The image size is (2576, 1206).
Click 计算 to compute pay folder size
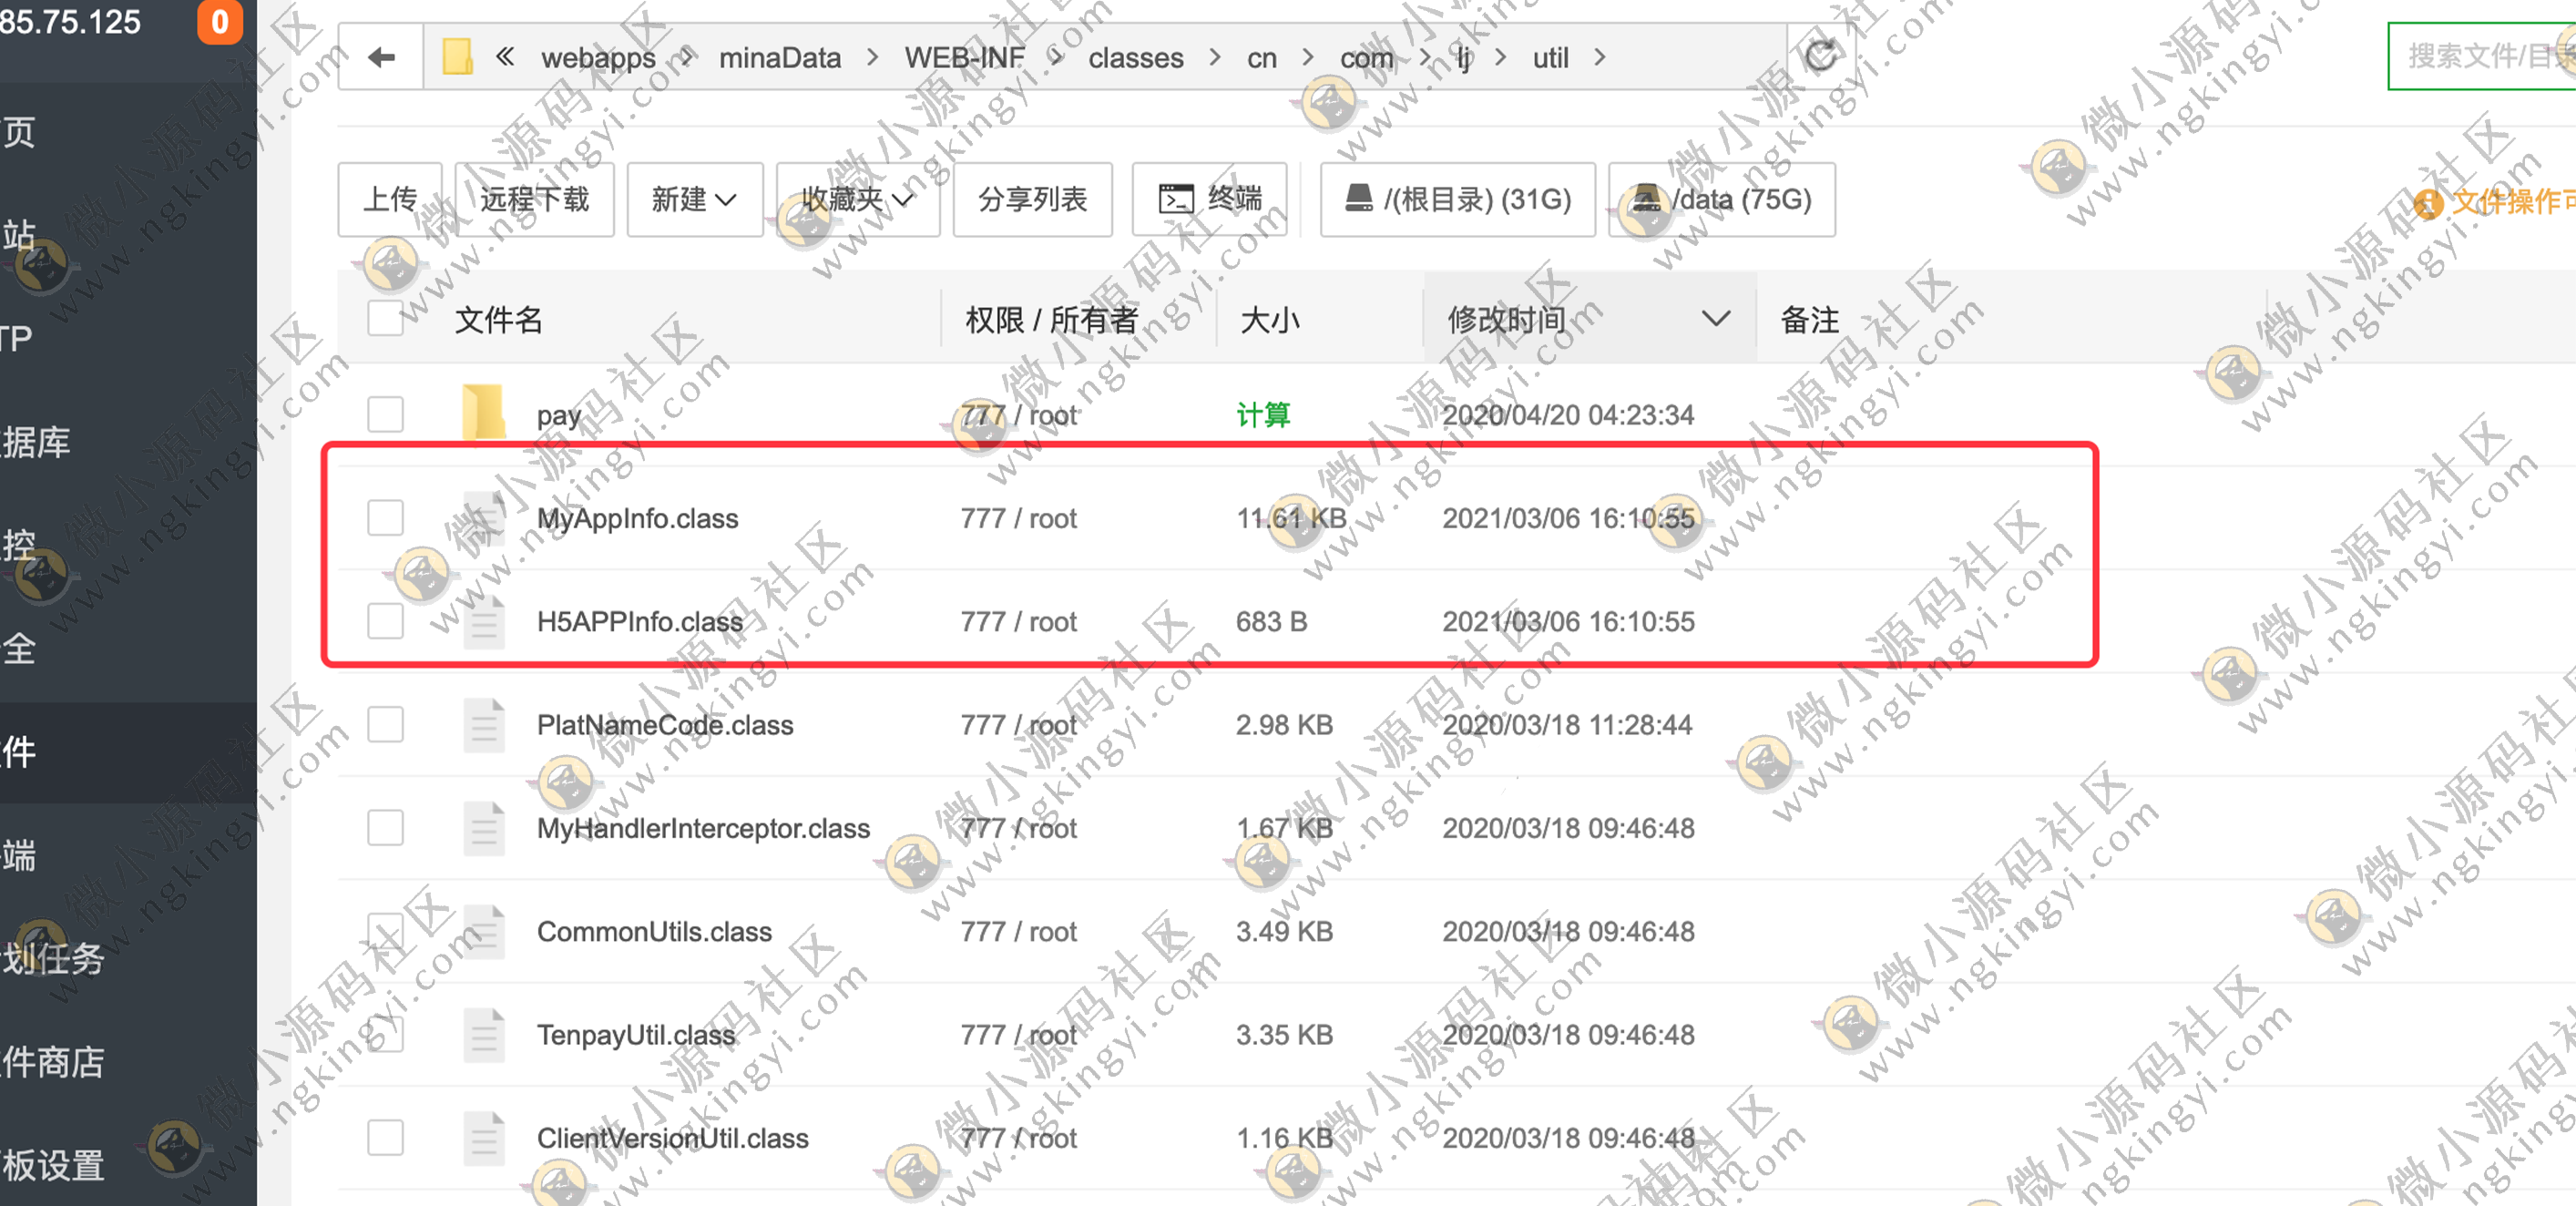(x=1262, y=414)
